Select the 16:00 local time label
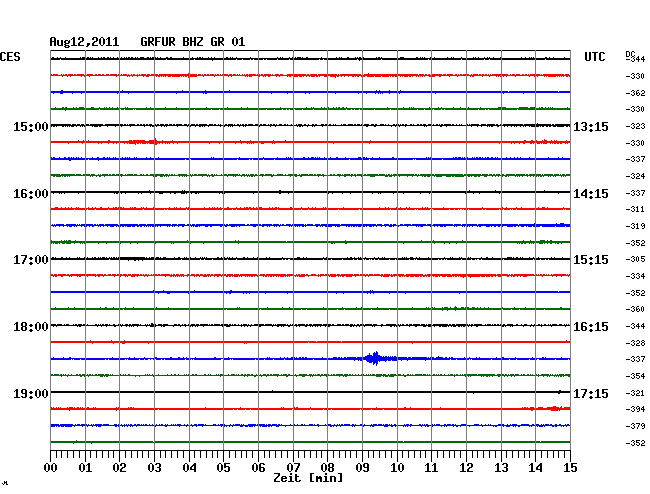Screen dimensions: 650x494 31,194
